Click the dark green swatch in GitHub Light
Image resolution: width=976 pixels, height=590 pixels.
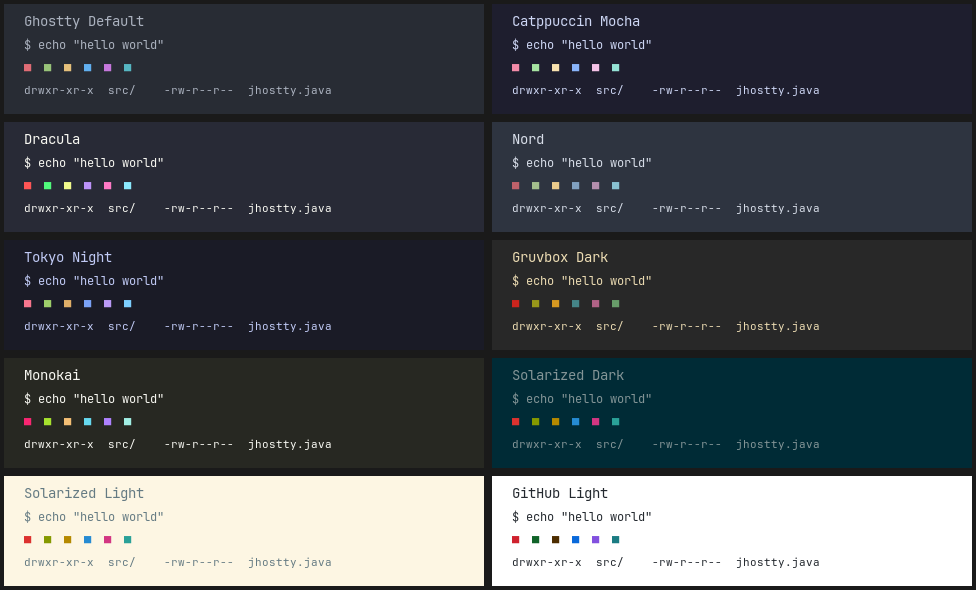[x=535, y=540]
